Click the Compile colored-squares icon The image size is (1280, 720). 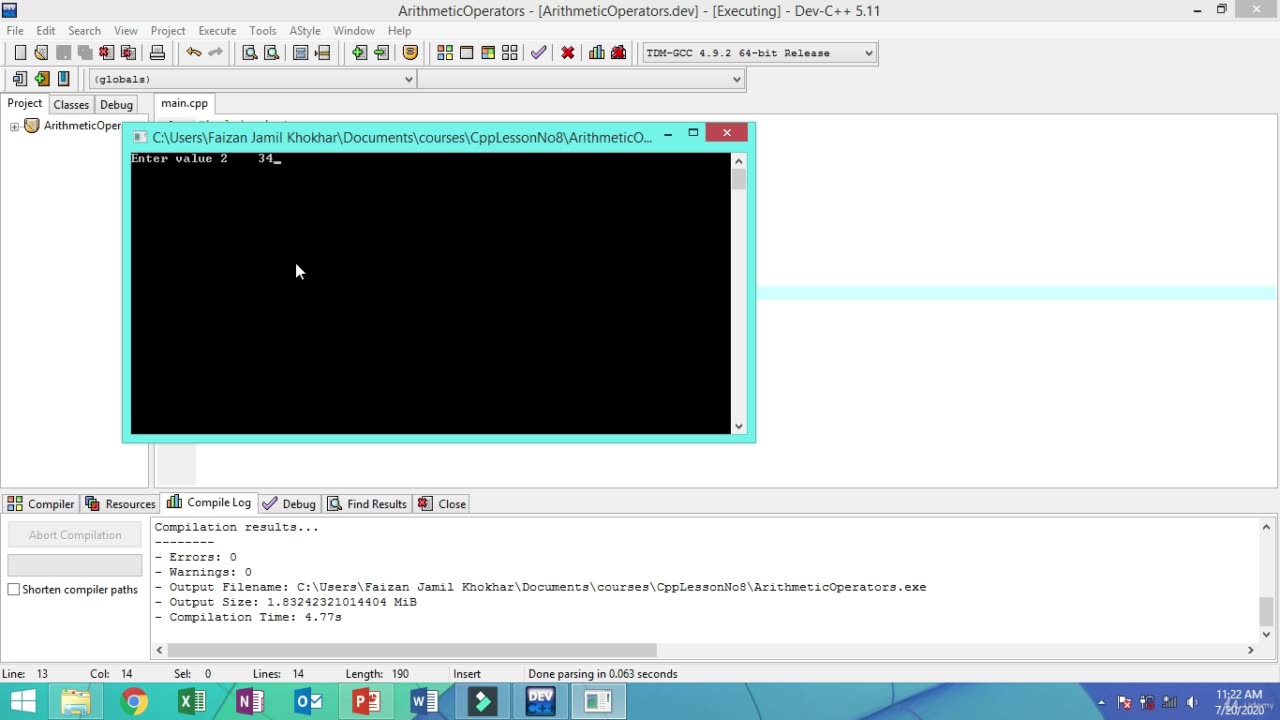coord(445,53)
